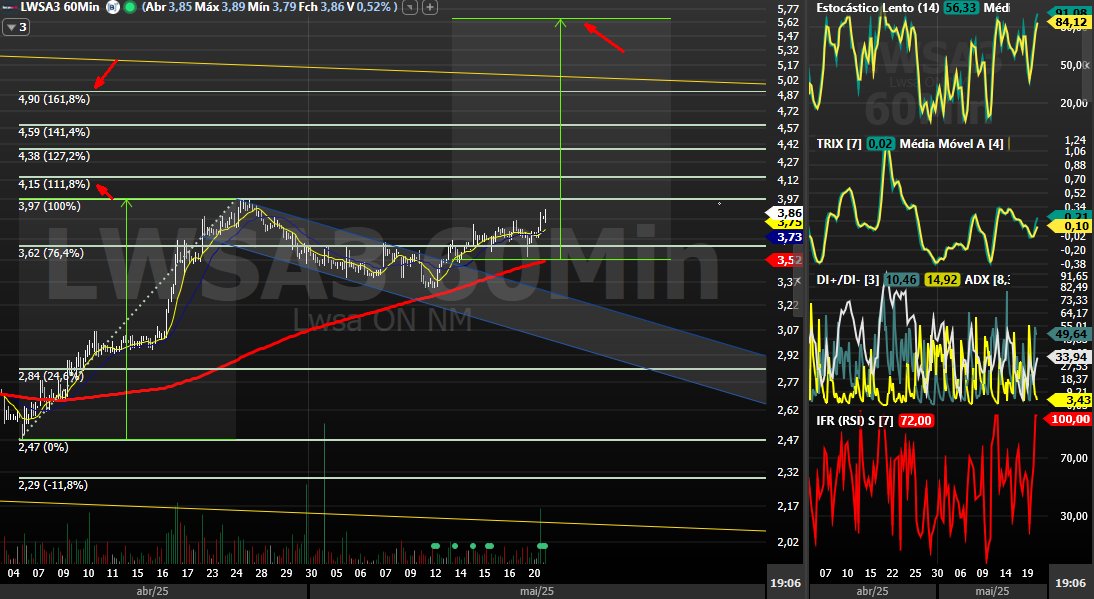Click the Fch 3,86 closing value in the header
The image size is (1094, 599).
pyautogui.click(x=322, y=7)
